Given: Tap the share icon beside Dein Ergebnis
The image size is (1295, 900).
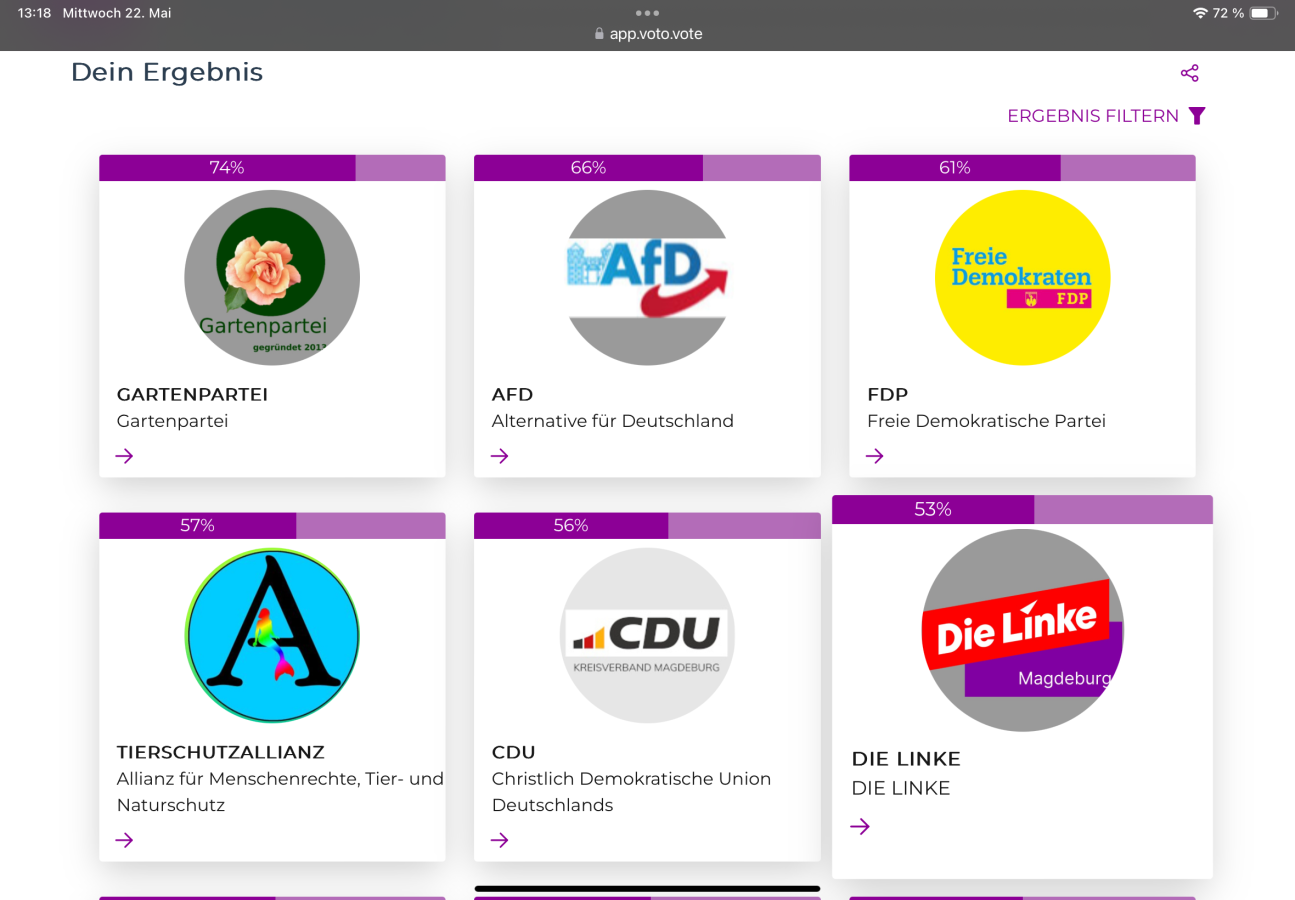Looking at the screenshot, I should click(x=1189, y=73).
